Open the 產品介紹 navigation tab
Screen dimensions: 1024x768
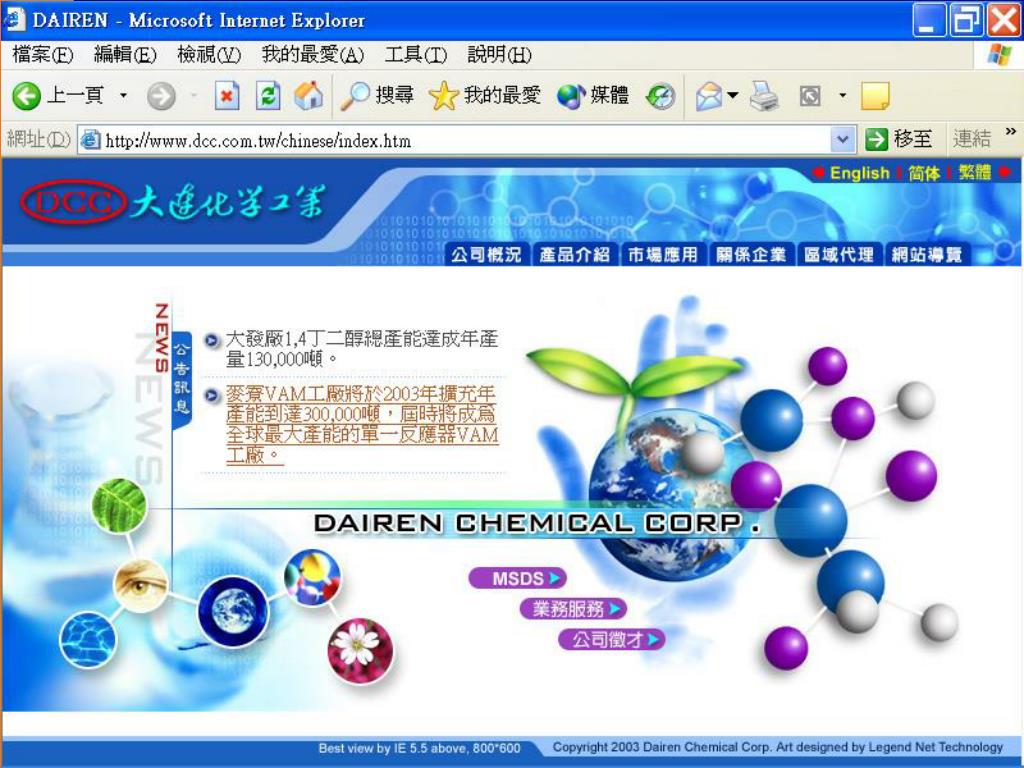click(575, 255)
